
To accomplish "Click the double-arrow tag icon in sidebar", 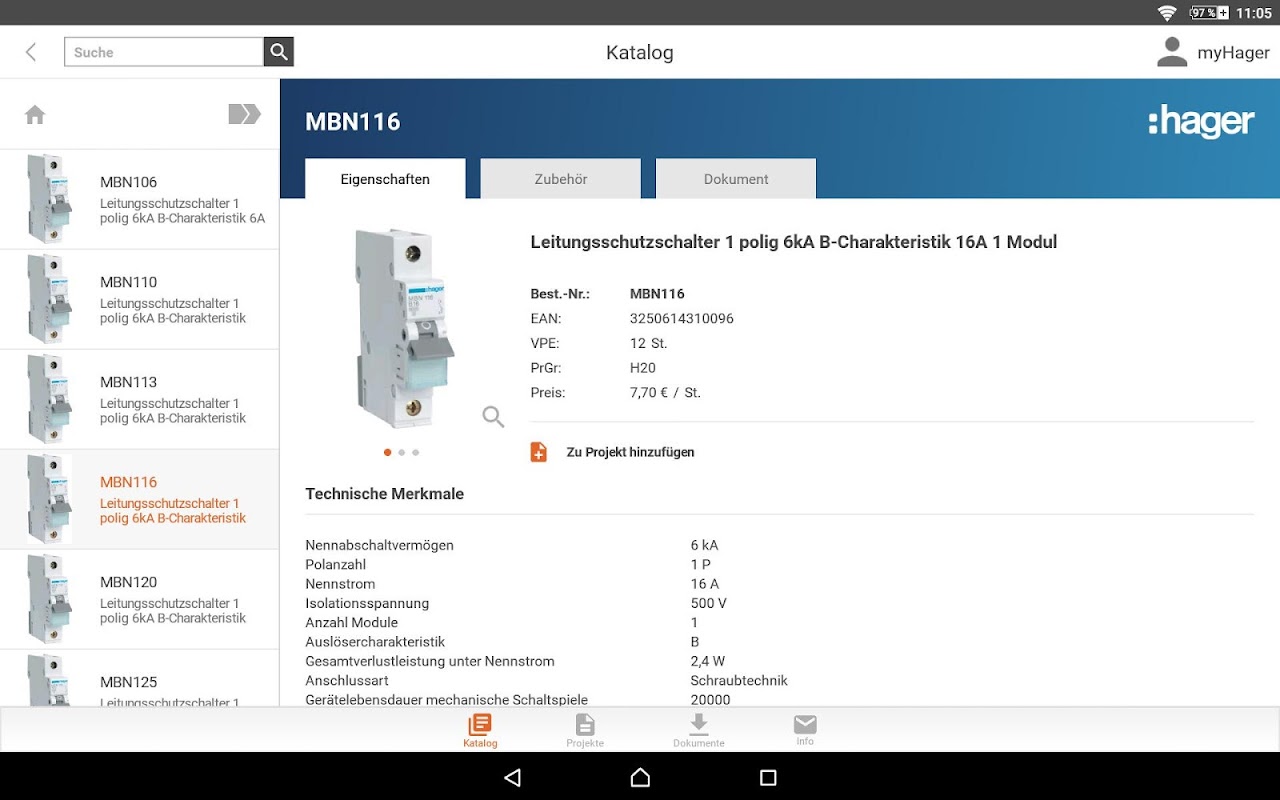I will 244,114.
